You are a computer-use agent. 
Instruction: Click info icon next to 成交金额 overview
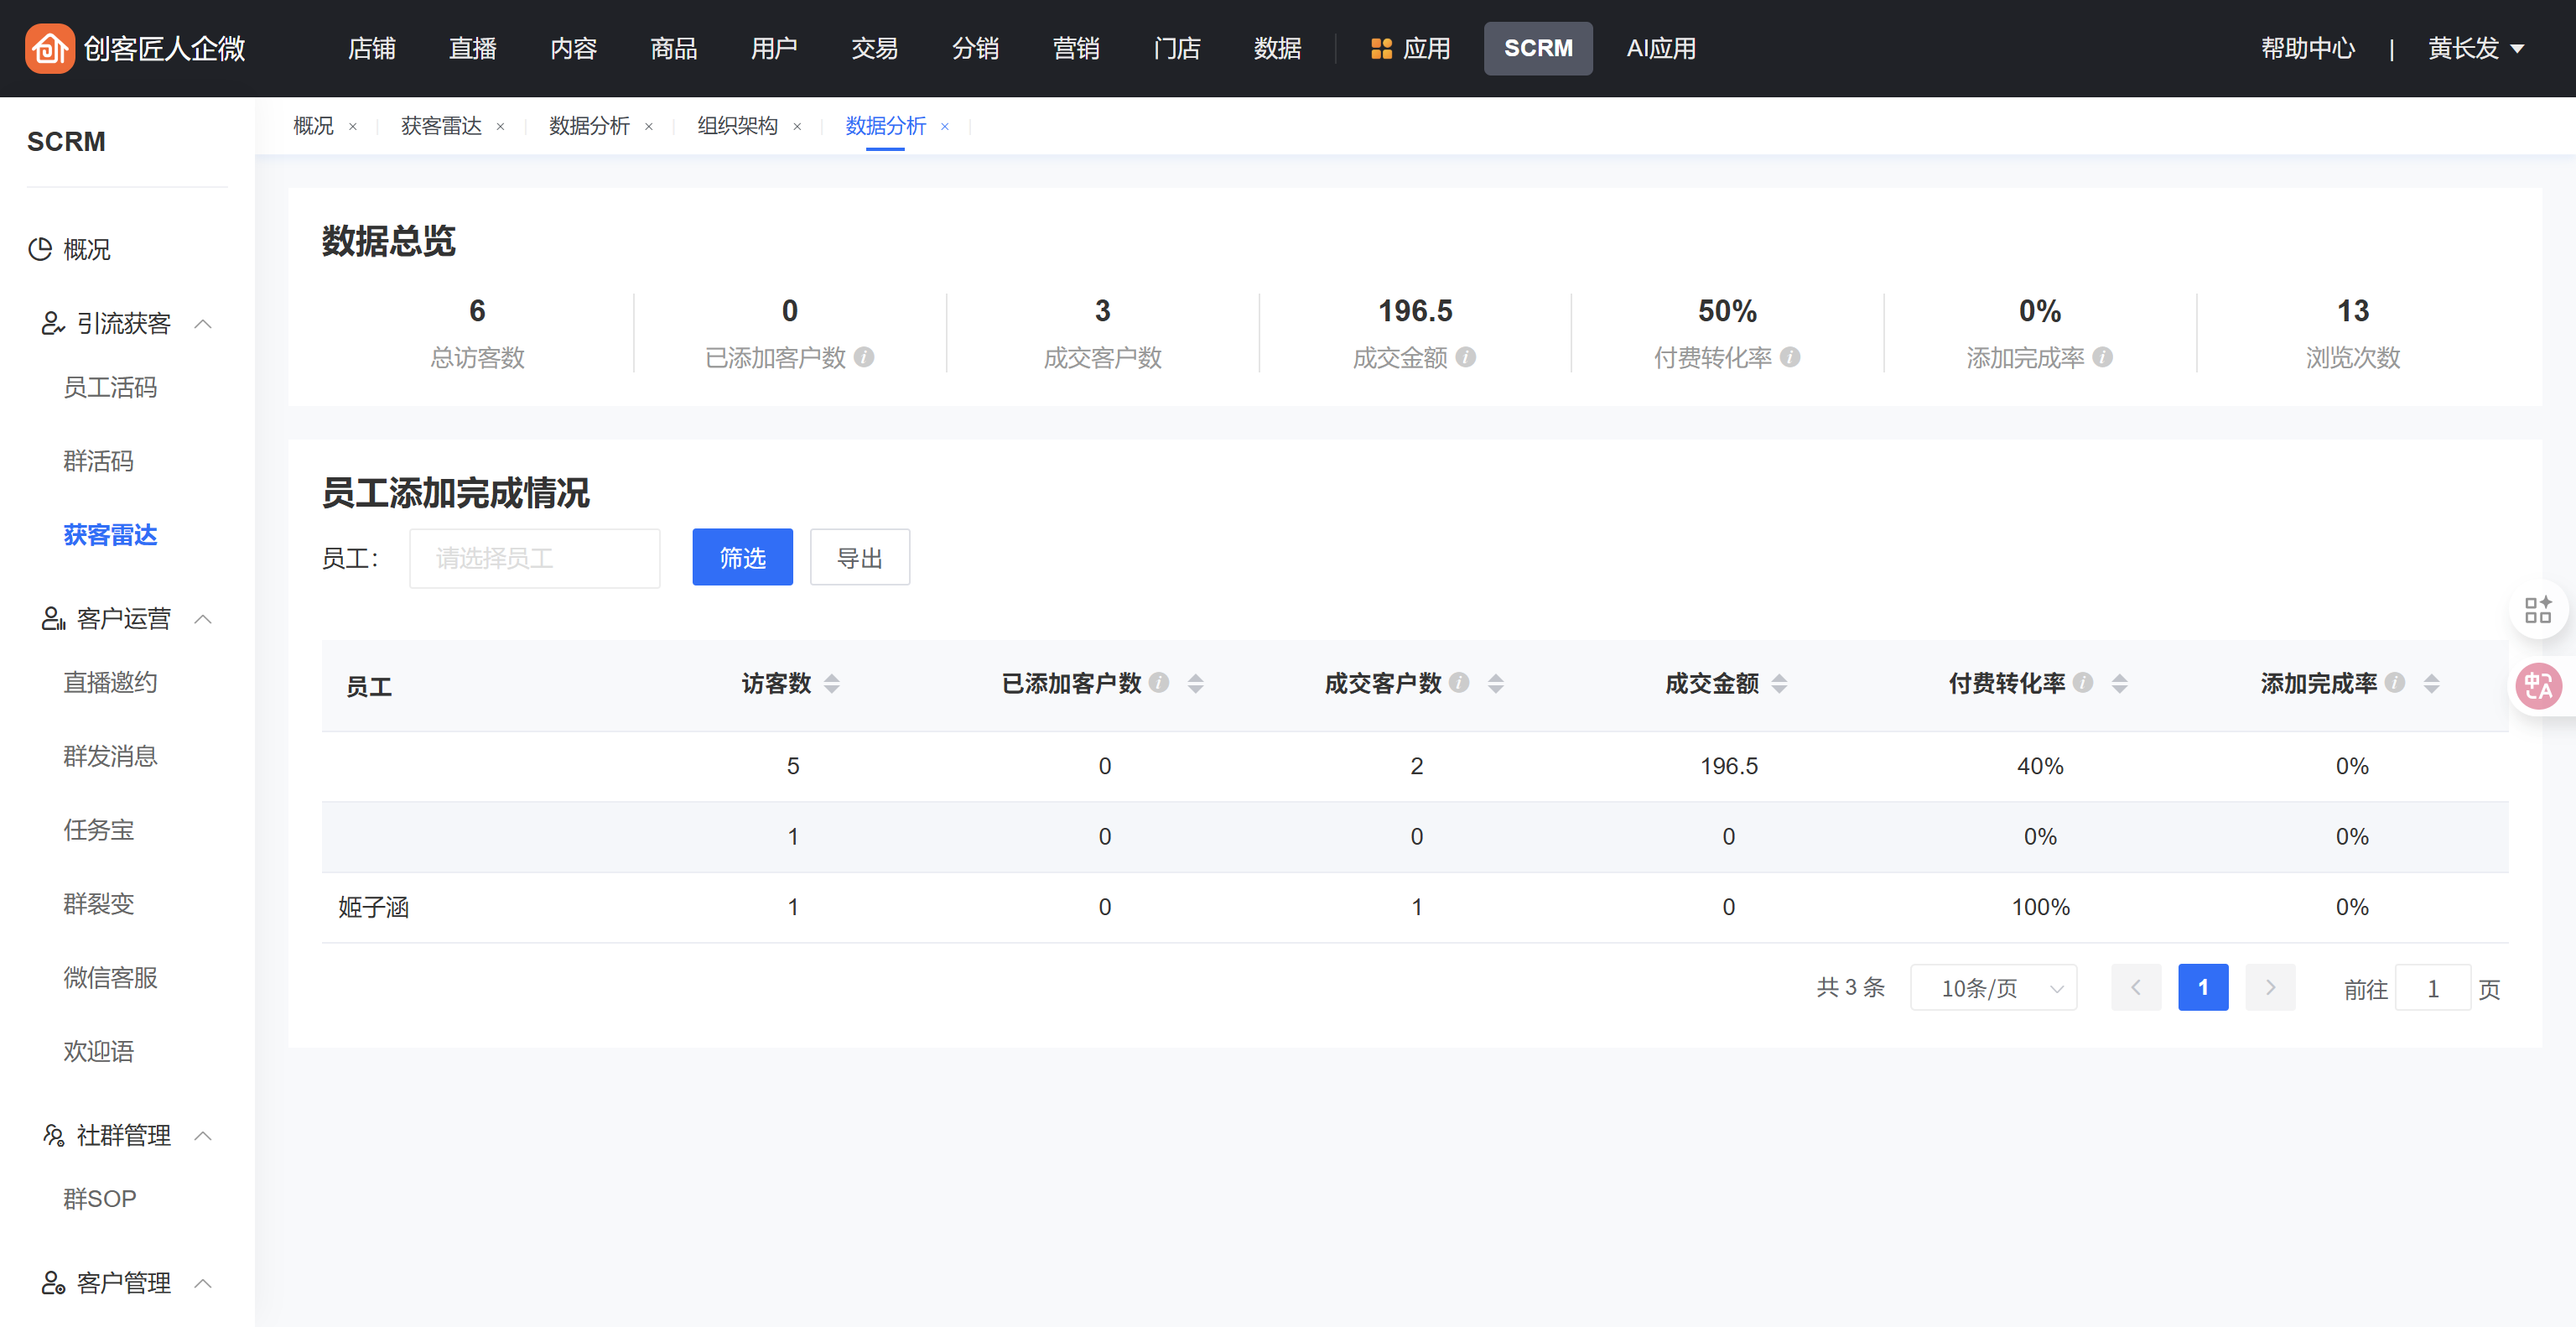point(1465,357)
